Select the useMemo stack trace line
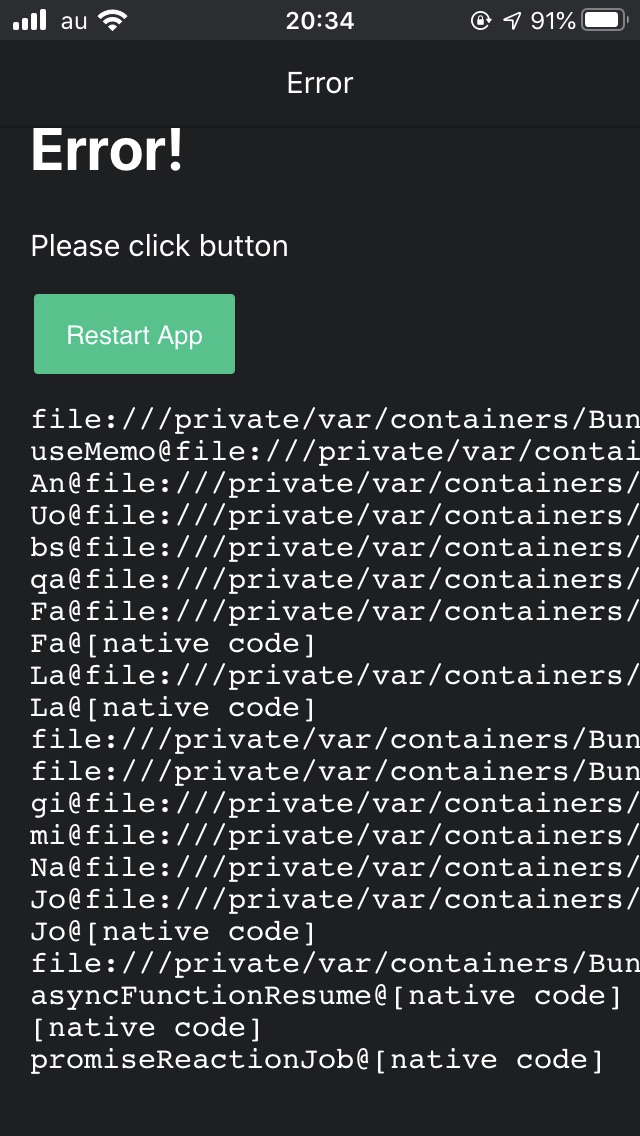The width and height of the screenshot is (640, 1136). pyautogui.click(x=320, y=451)
